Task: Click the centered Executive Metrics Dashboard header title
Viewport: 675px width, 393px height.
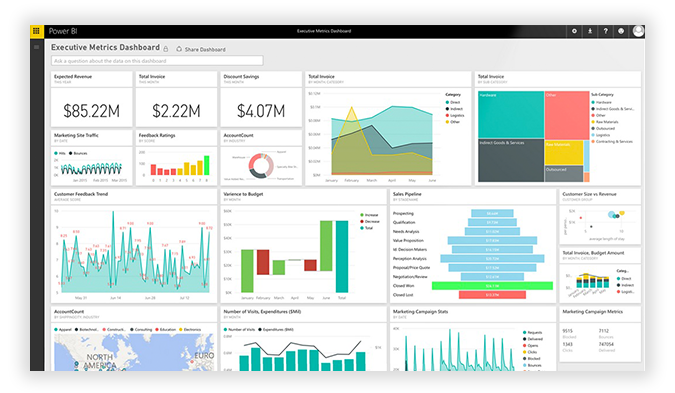Action: pos(324,31)
